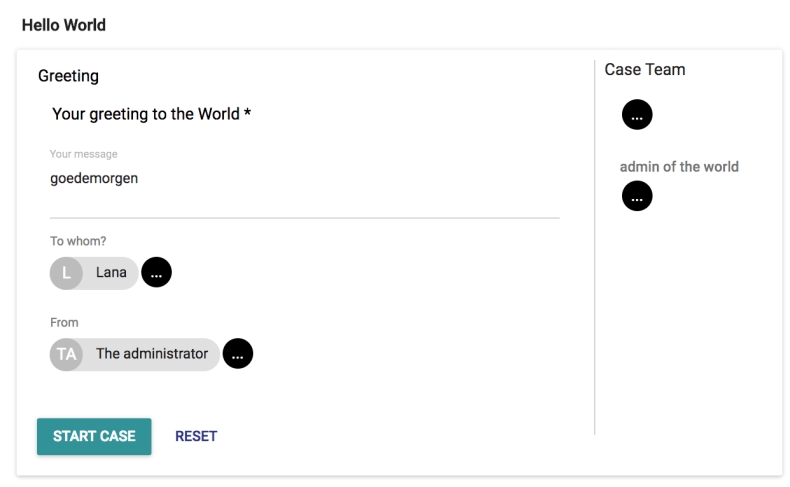
Task: Click the goedemorgen text in message field
Action: 94,179
